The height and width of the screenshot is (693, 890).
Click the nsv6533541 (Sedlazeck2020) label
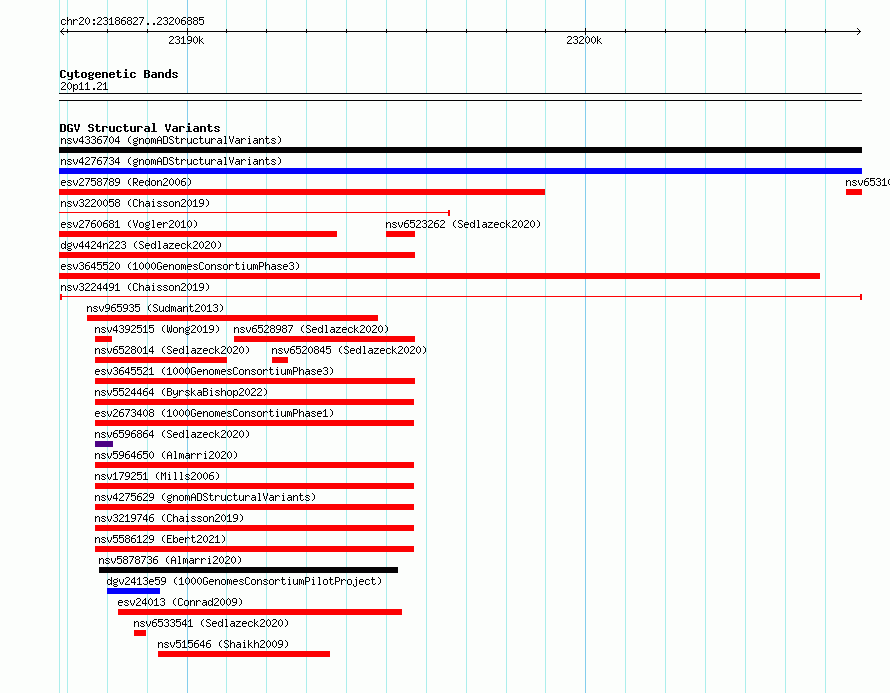click(211, 623)
